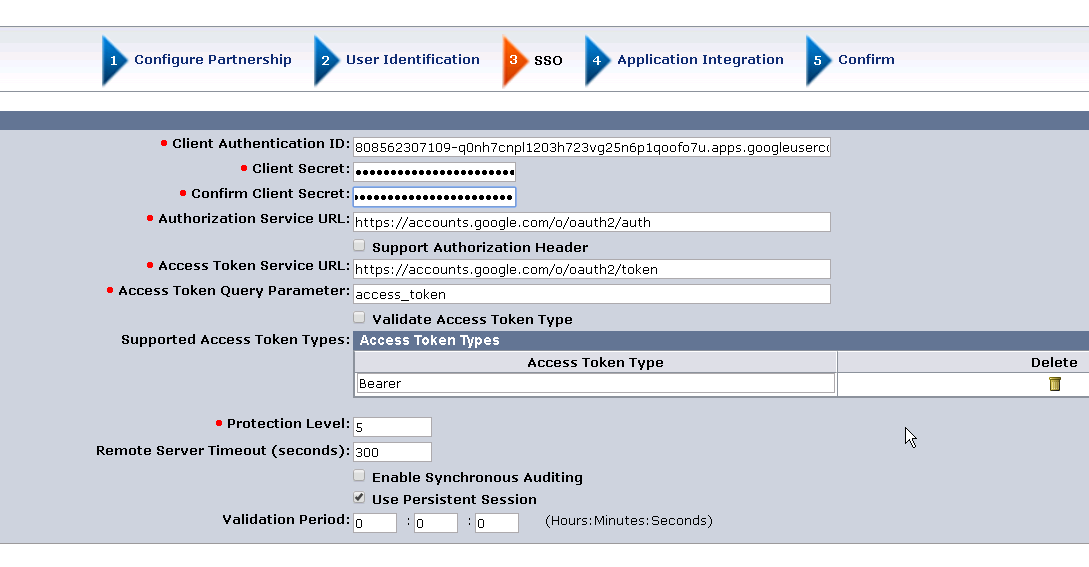Open the User Identification step

pos(413,60)
